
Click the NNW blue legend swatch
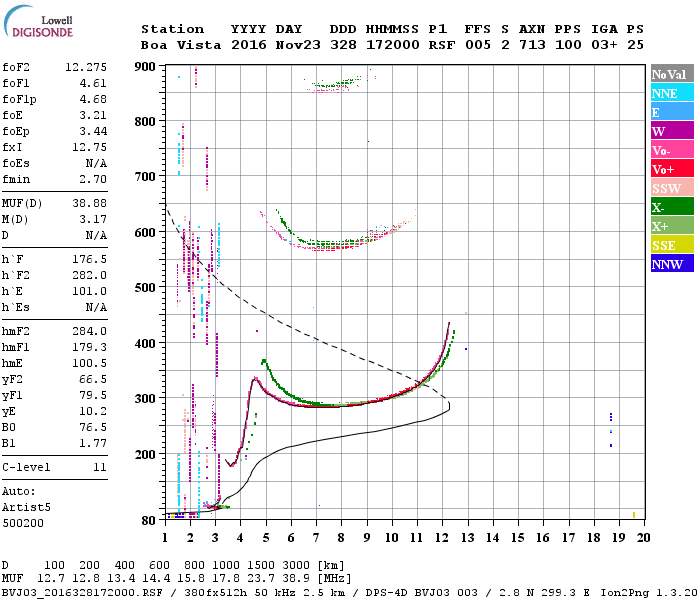pos(672,264)
